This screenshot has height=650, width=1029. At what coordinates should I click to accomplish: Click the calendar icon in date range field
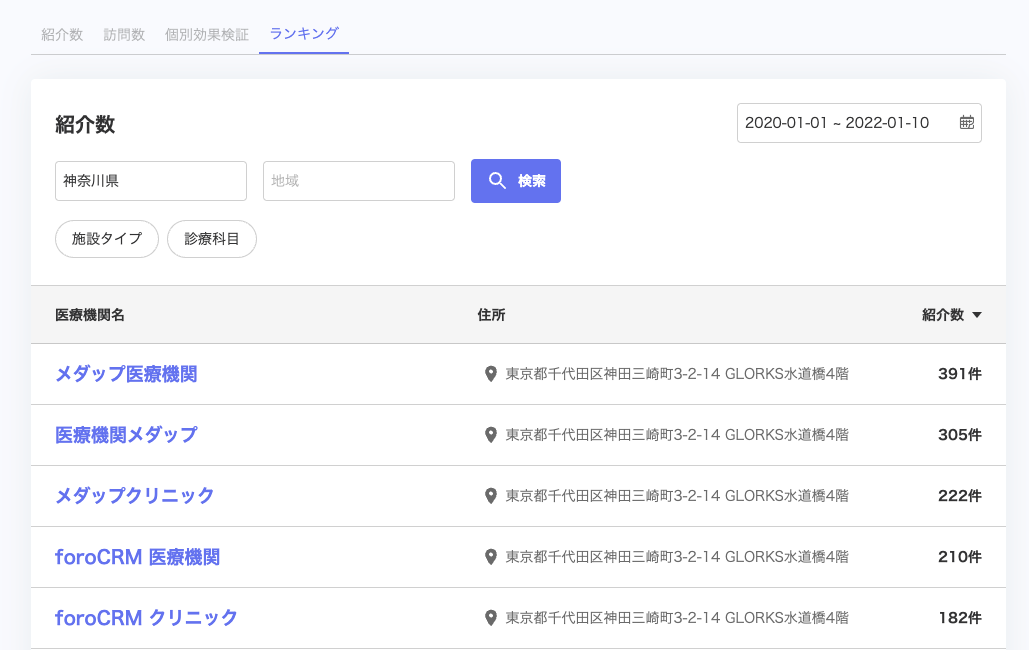click(967, 122)
